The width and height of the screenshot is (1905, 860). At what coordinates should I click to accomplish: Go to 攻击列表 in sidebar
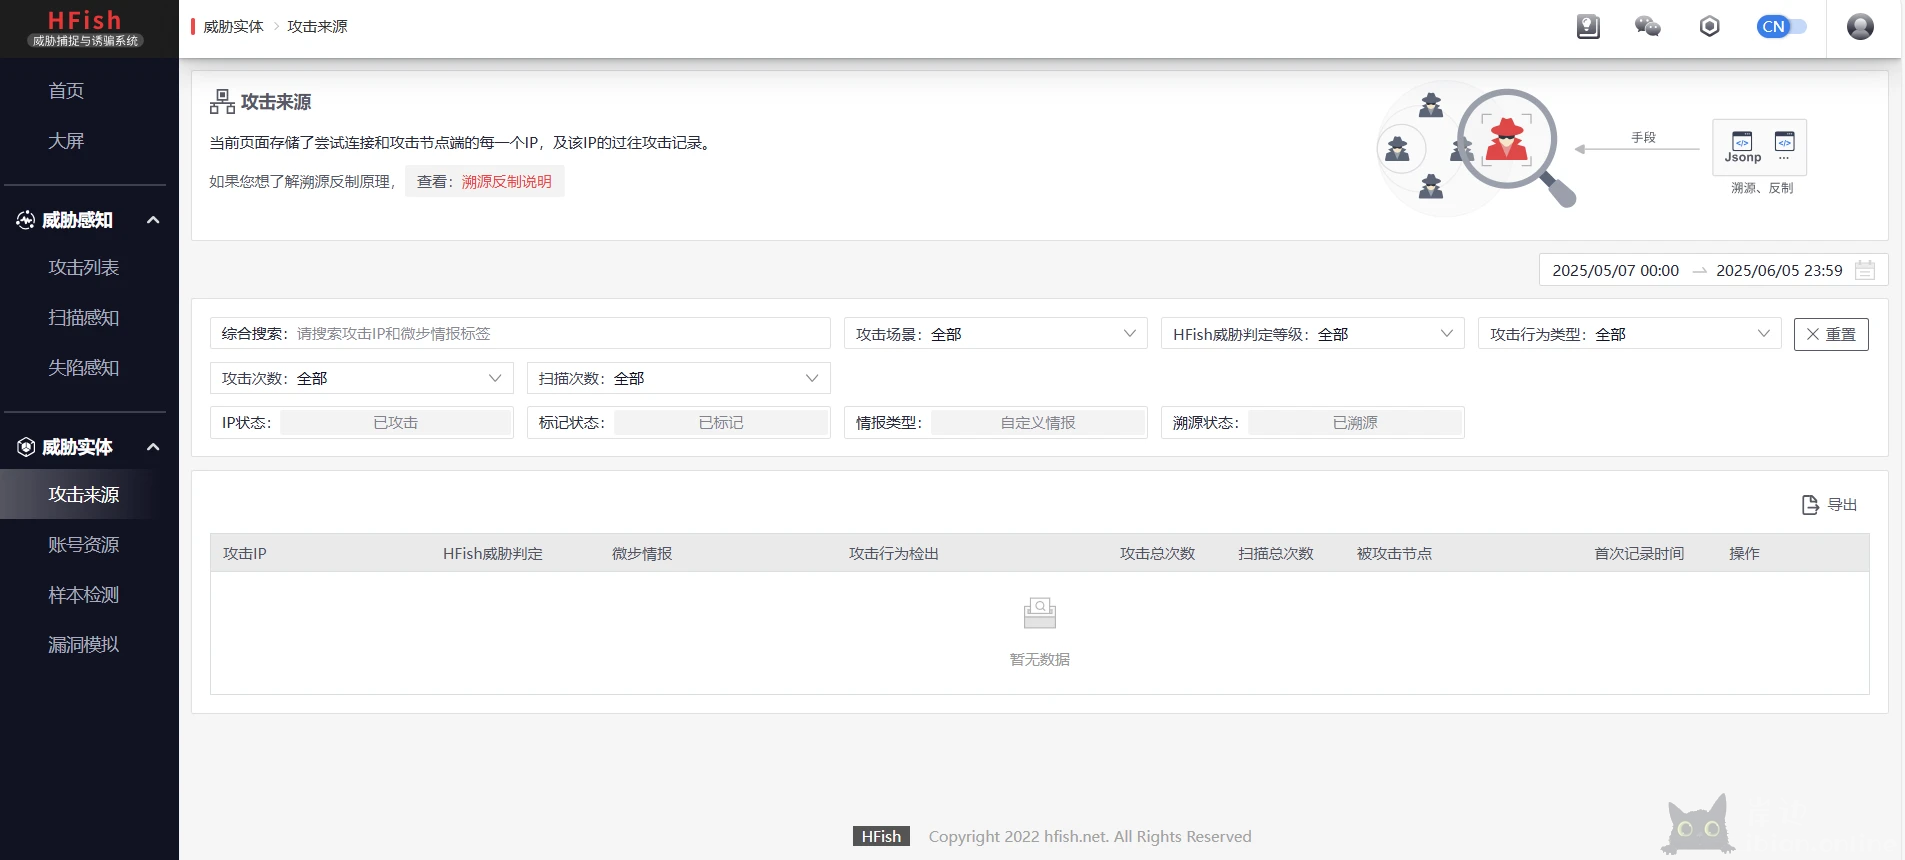point(84,268)
